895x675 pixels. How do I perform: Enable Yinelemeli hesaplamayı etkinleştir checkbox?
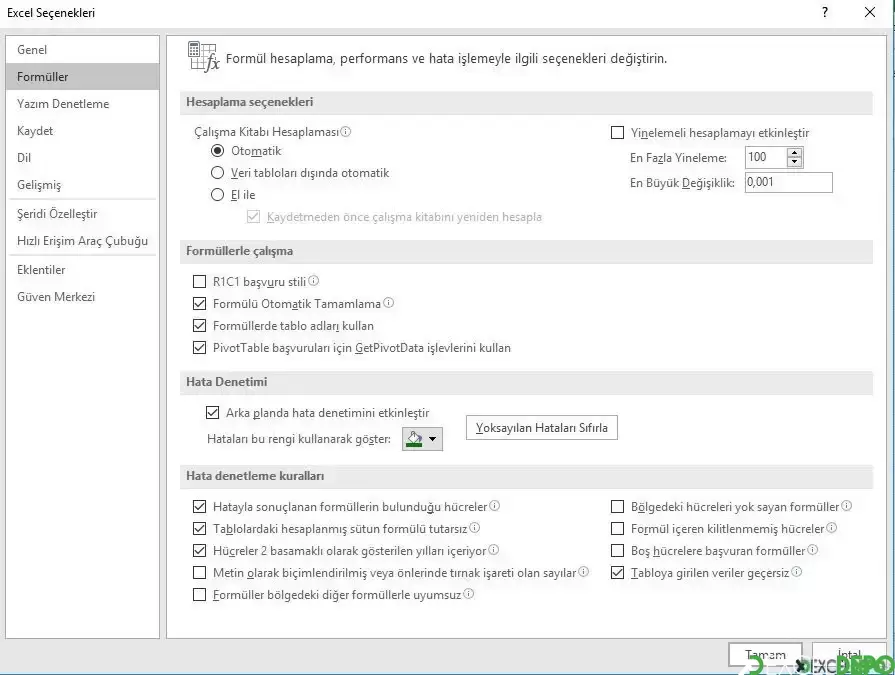point(618,133)
